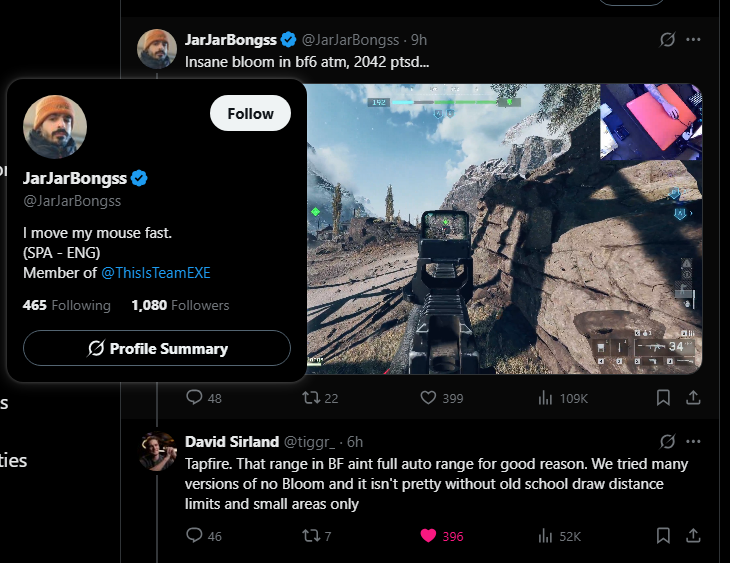Viewport: 730px width, 563px height.
Task: Open the @ThisIsTeamEXE mention link
Action: point(156,272)
